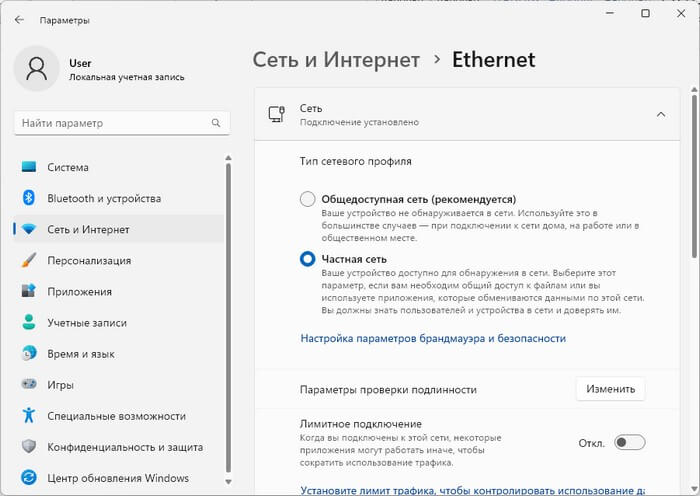
Task: Click the Персонализация paintbrush icon
Action: (x=29, y=260)
